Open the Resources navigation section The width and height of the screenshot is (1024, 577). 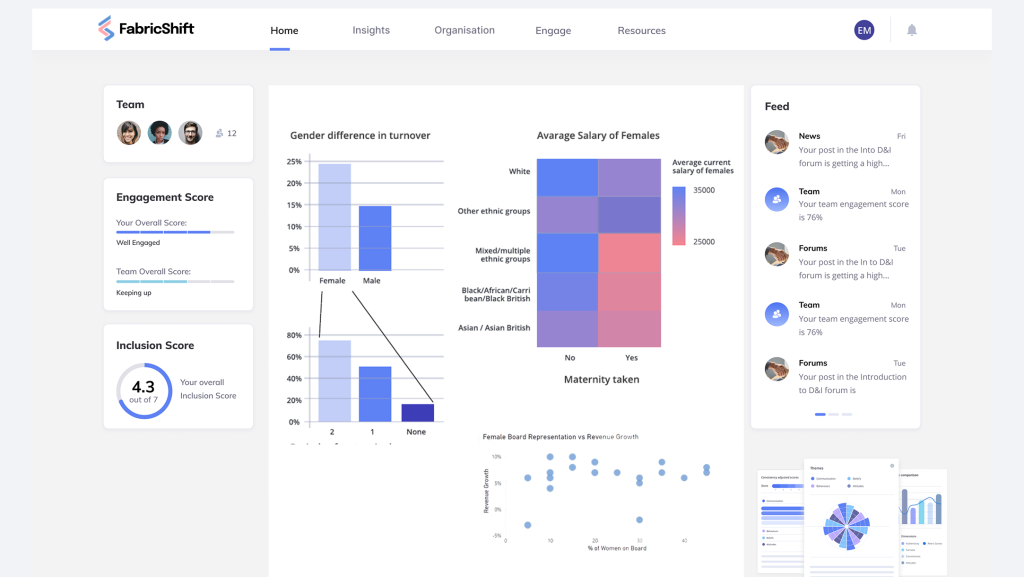tap(641, 30)
